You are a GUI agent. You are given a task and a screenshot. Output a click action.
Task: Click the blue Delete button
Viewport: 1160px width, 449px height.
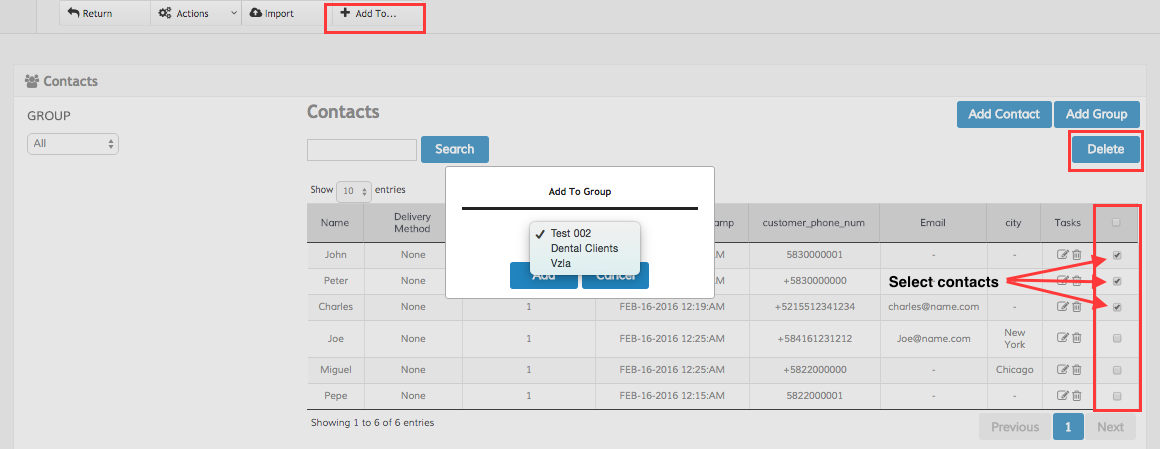coord(1105,150)
